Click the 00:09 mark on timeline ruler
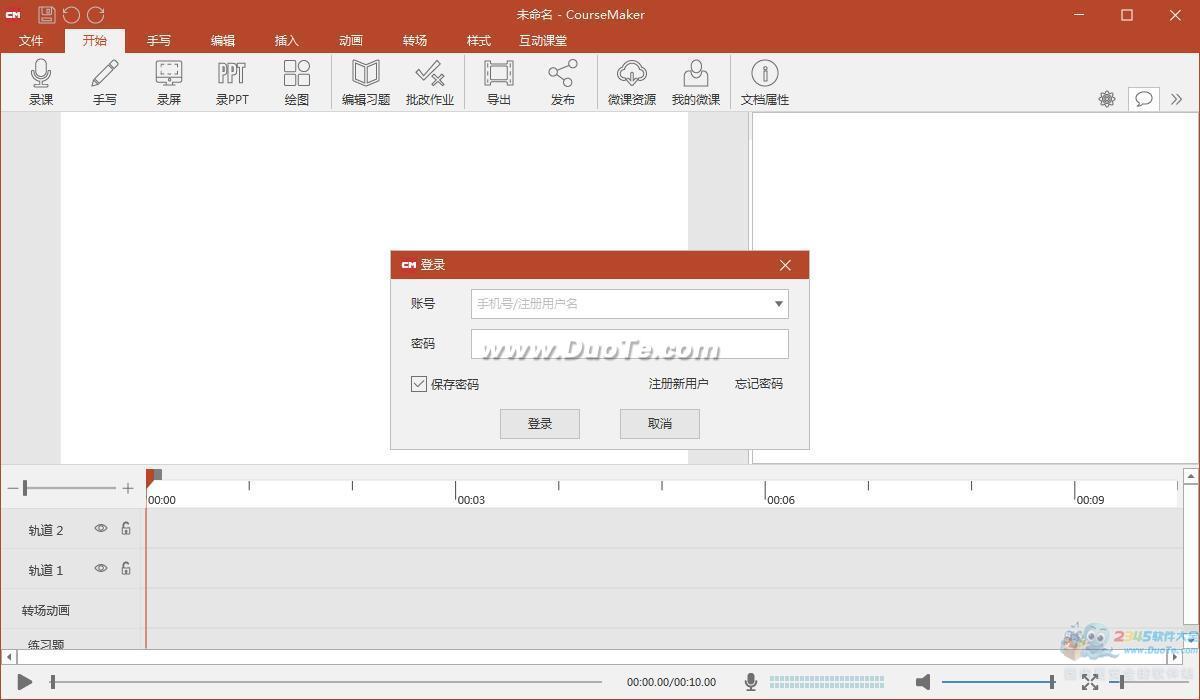 point(1090,500)
